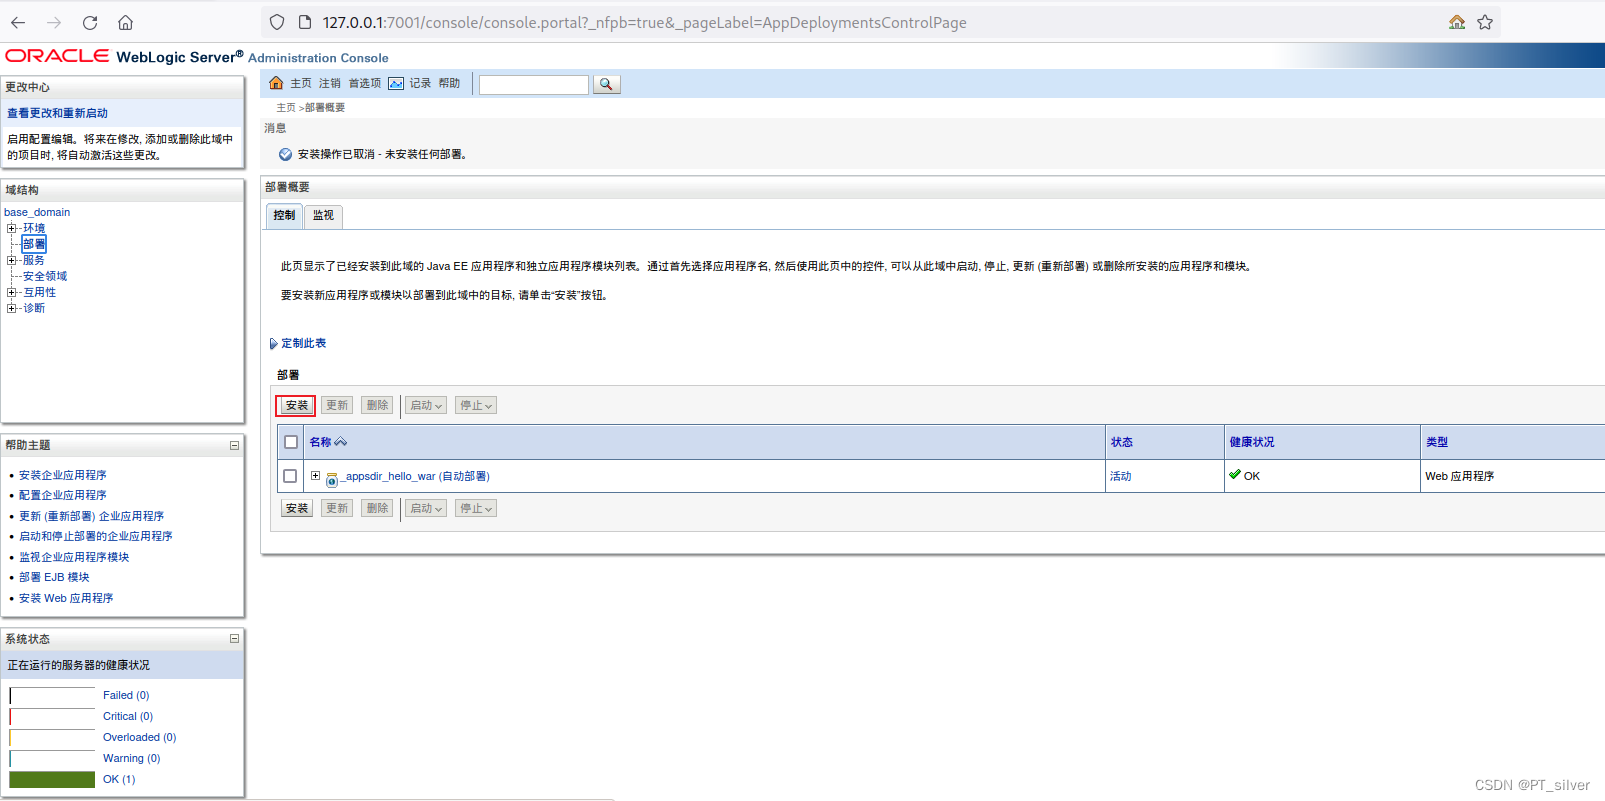Tick the select-all checkbox in the table header
Screen dimensions: 1605x801
(x=291, y=442)
